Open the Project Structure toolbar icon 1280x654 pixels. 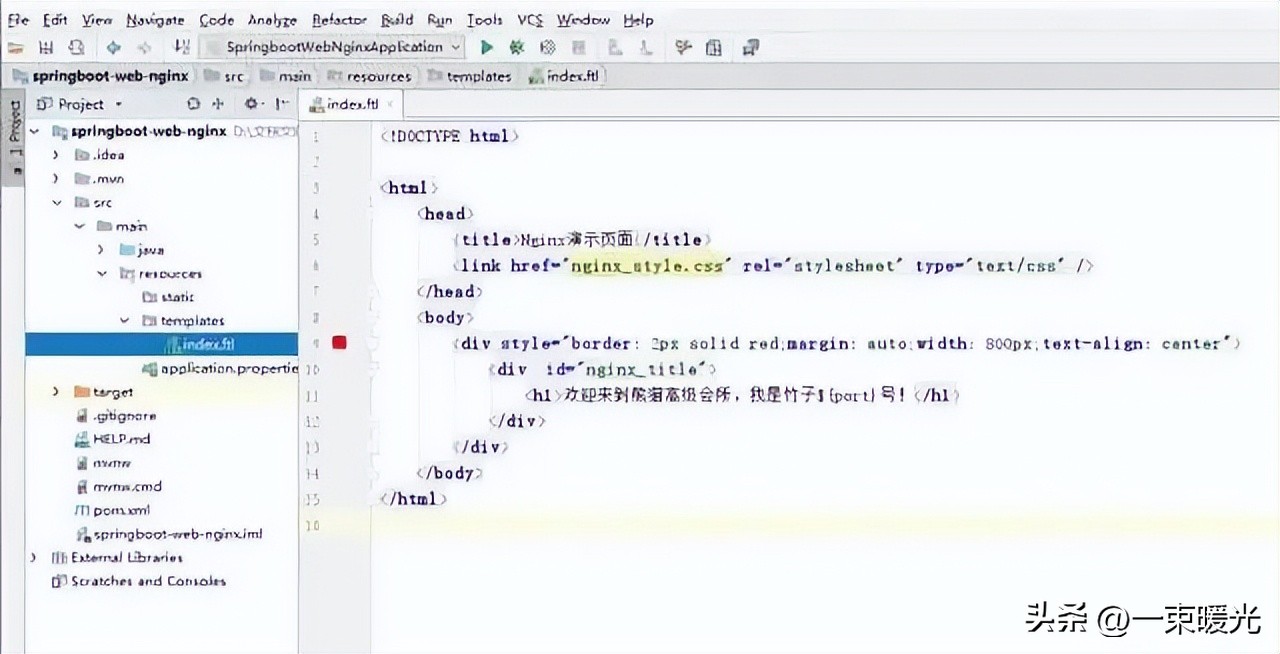tap(714, 47)
